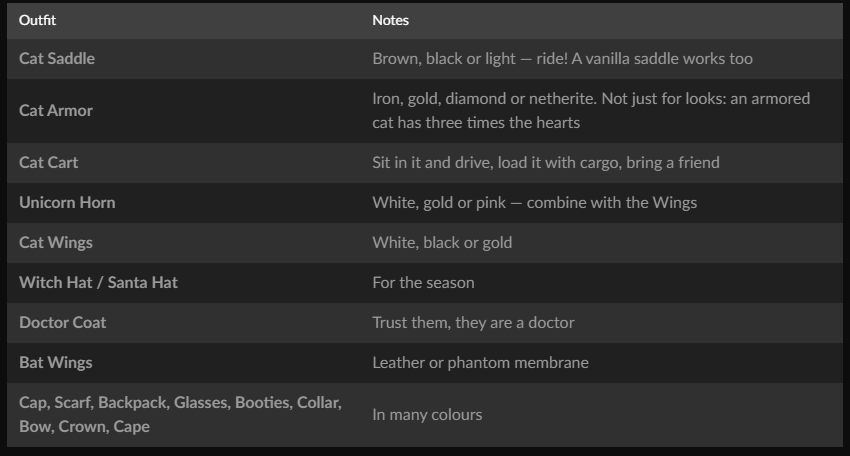Select the 'In many colours' note
Image resolution: width=850 pixels, height=456 pixels.
tap(427, 415)
